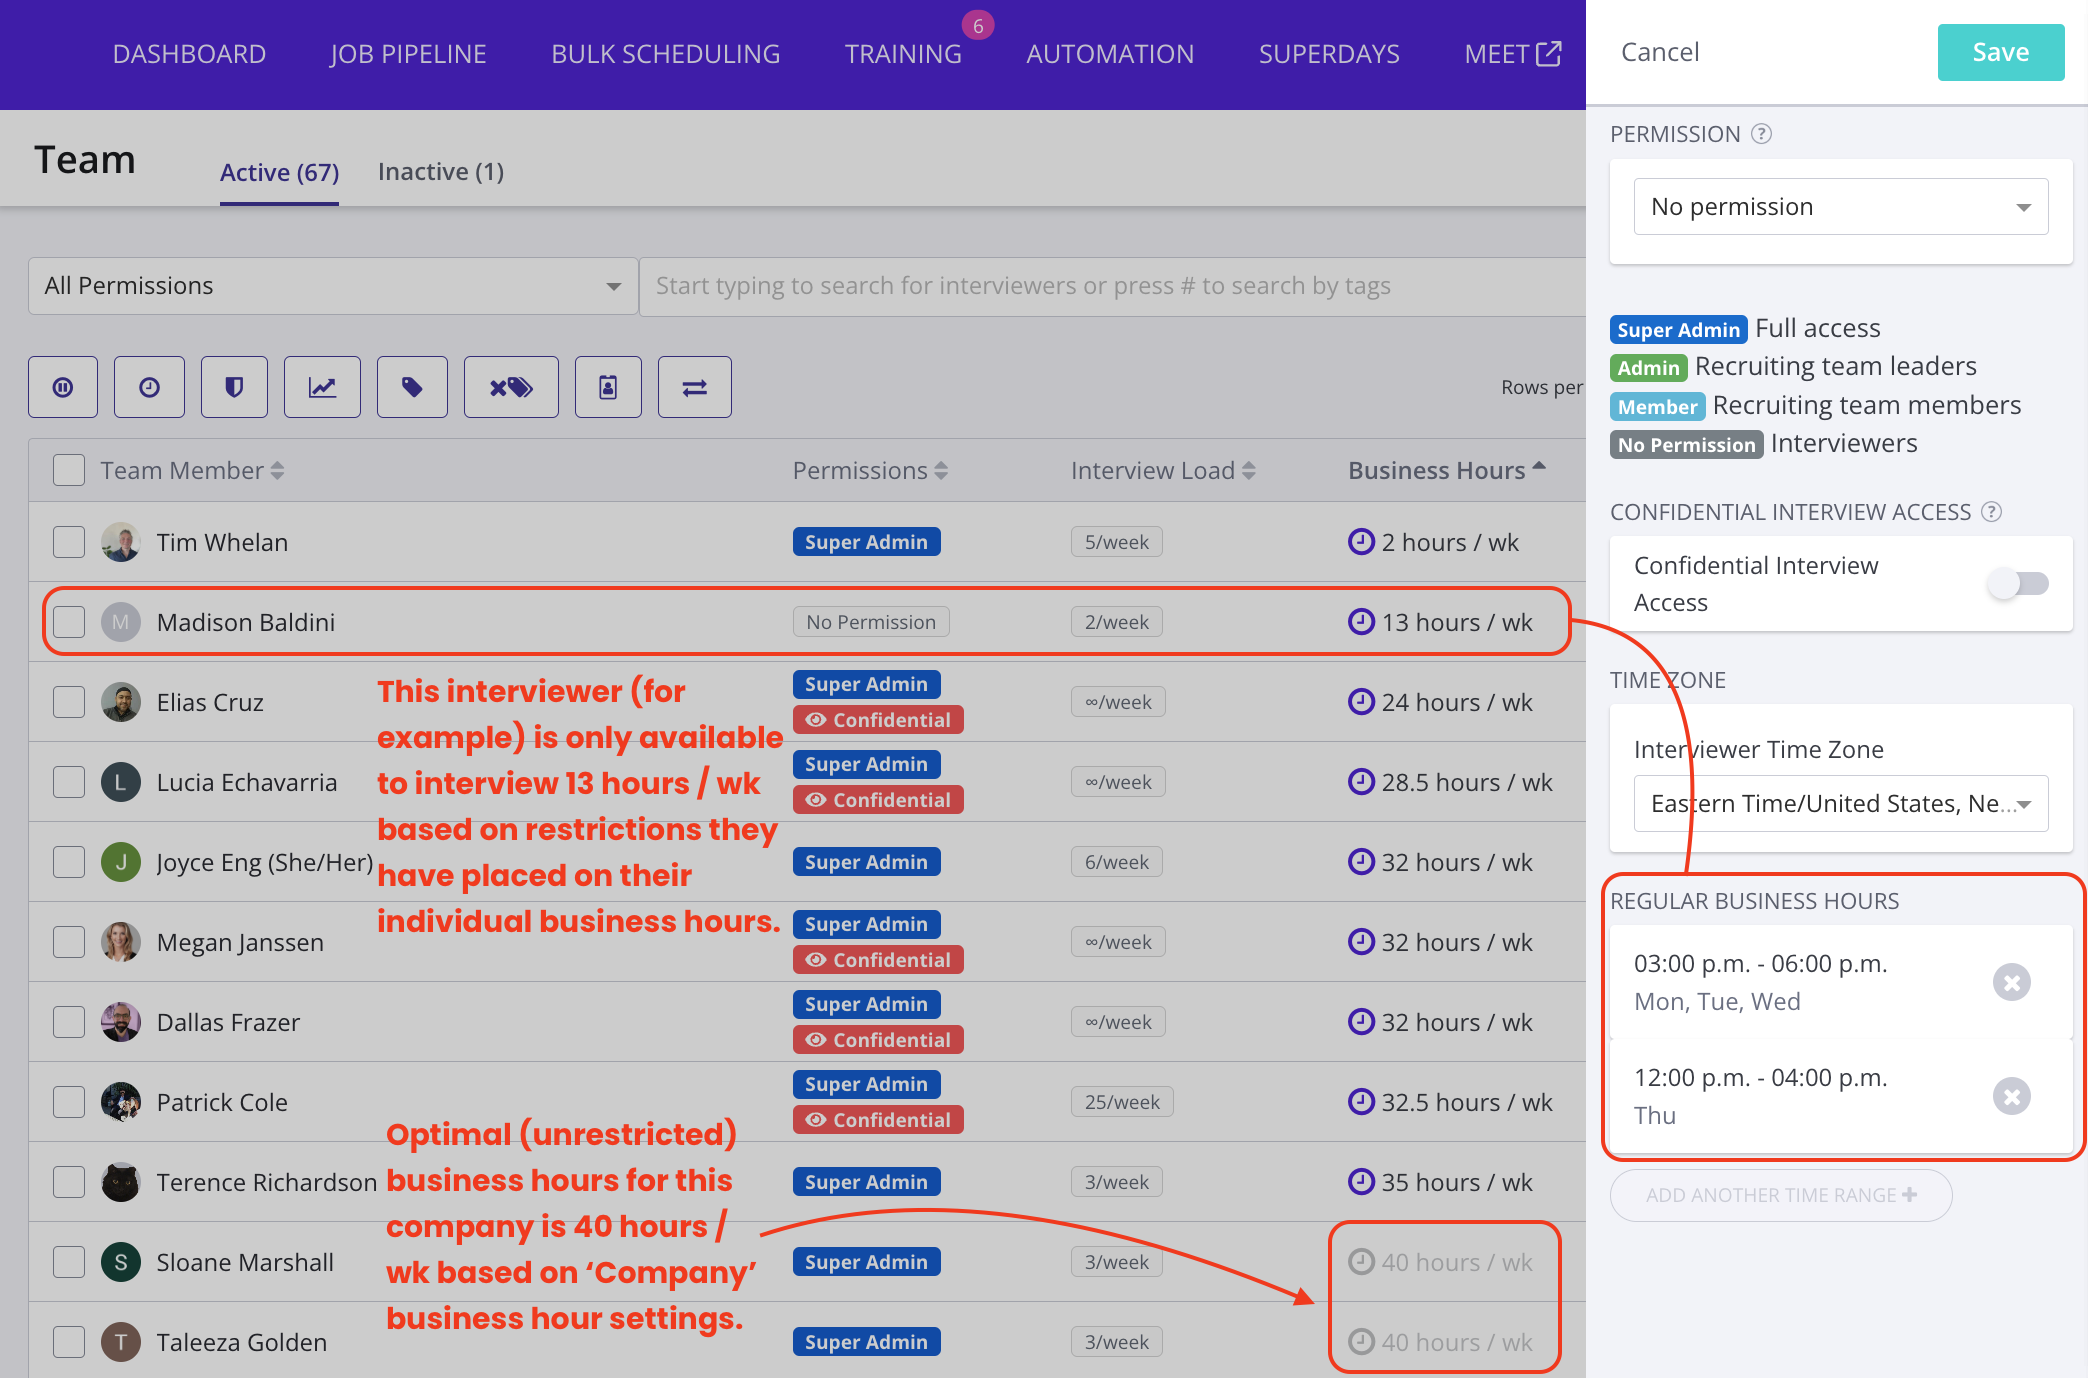Remove the Mon, Tue, Wed time range
Viewport: 2088px width, 1378px height.
coord(2011,982)
